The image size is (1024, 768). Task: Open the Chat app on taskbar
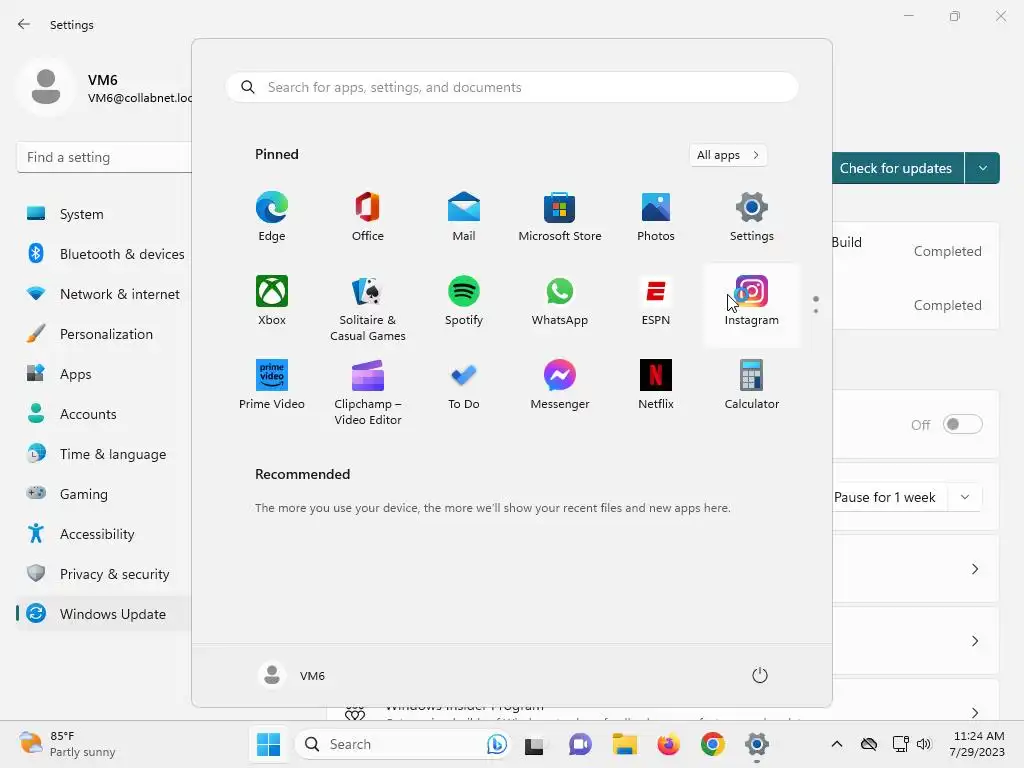point(580,744)
